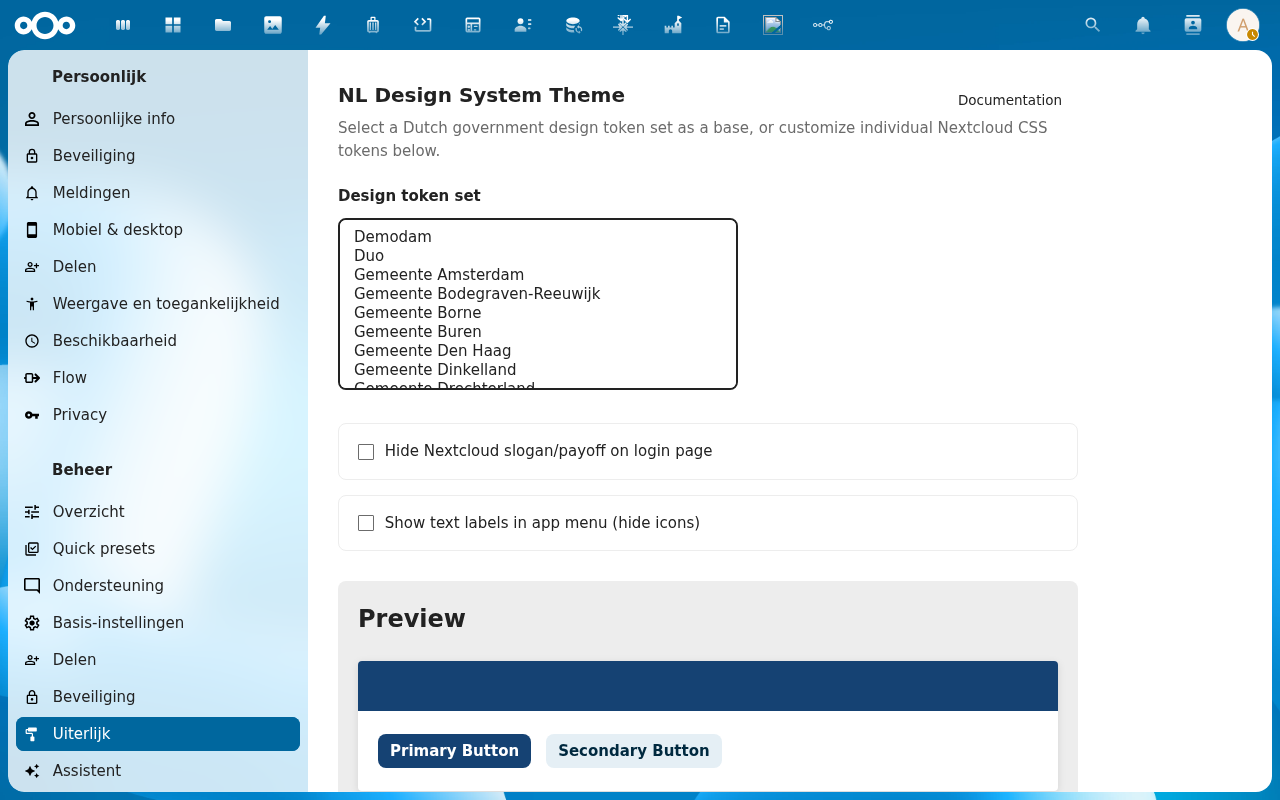The width and height of the screenshot is (1280, 800).
Task: Open the user avatar menu
Action: [1243, 25]
